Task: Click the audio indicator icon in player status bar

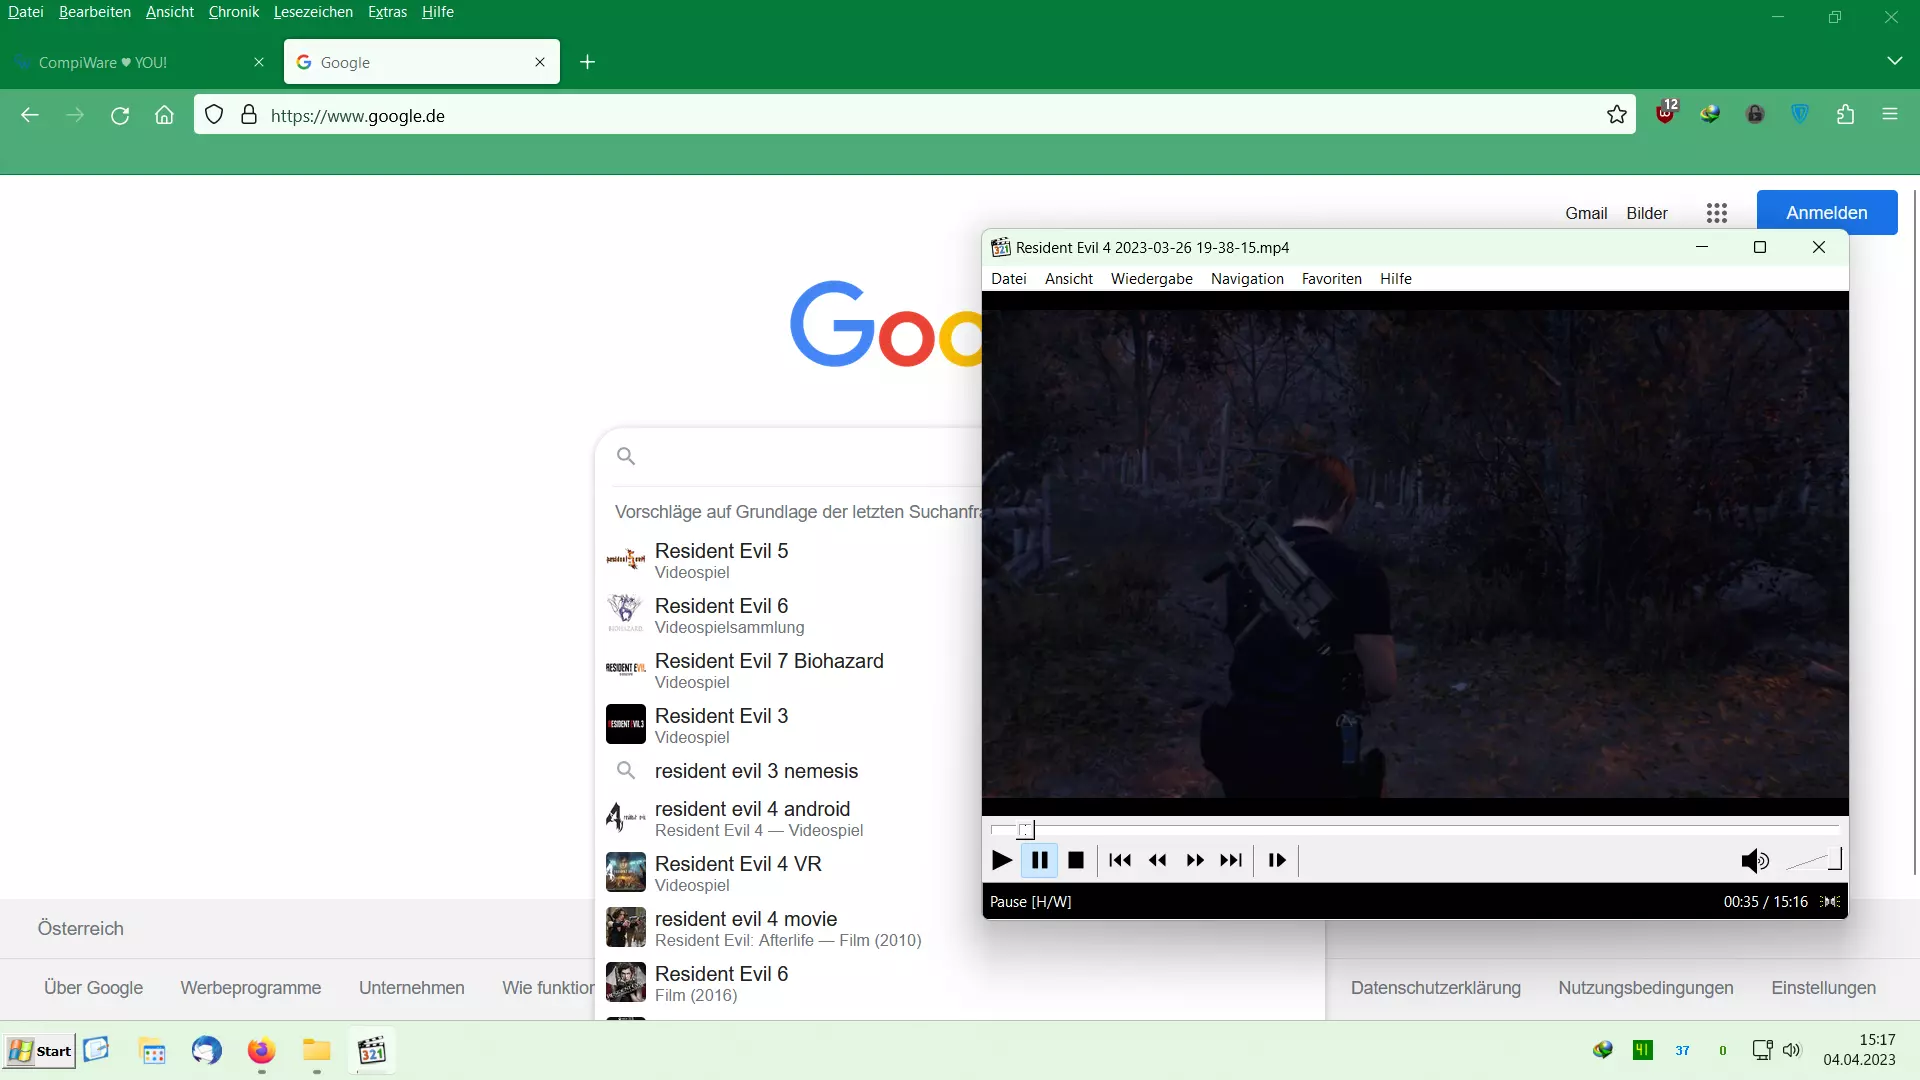Action: tap(1831, 901)
